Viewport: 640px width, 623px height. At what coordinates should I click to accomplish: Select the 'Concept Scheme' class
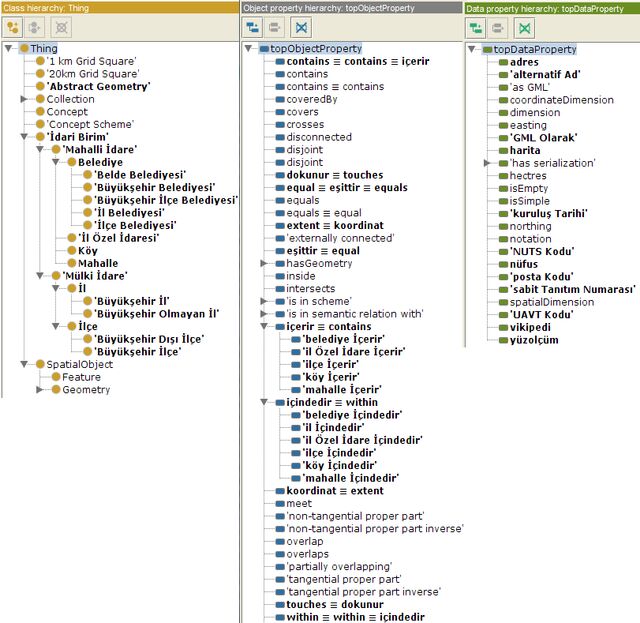85,124
